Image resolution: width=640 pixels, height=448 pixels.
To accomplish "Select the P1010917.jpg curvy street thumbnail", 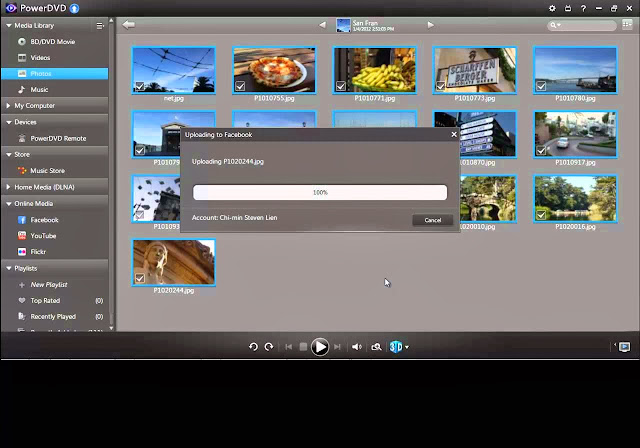I will point(575,134).
